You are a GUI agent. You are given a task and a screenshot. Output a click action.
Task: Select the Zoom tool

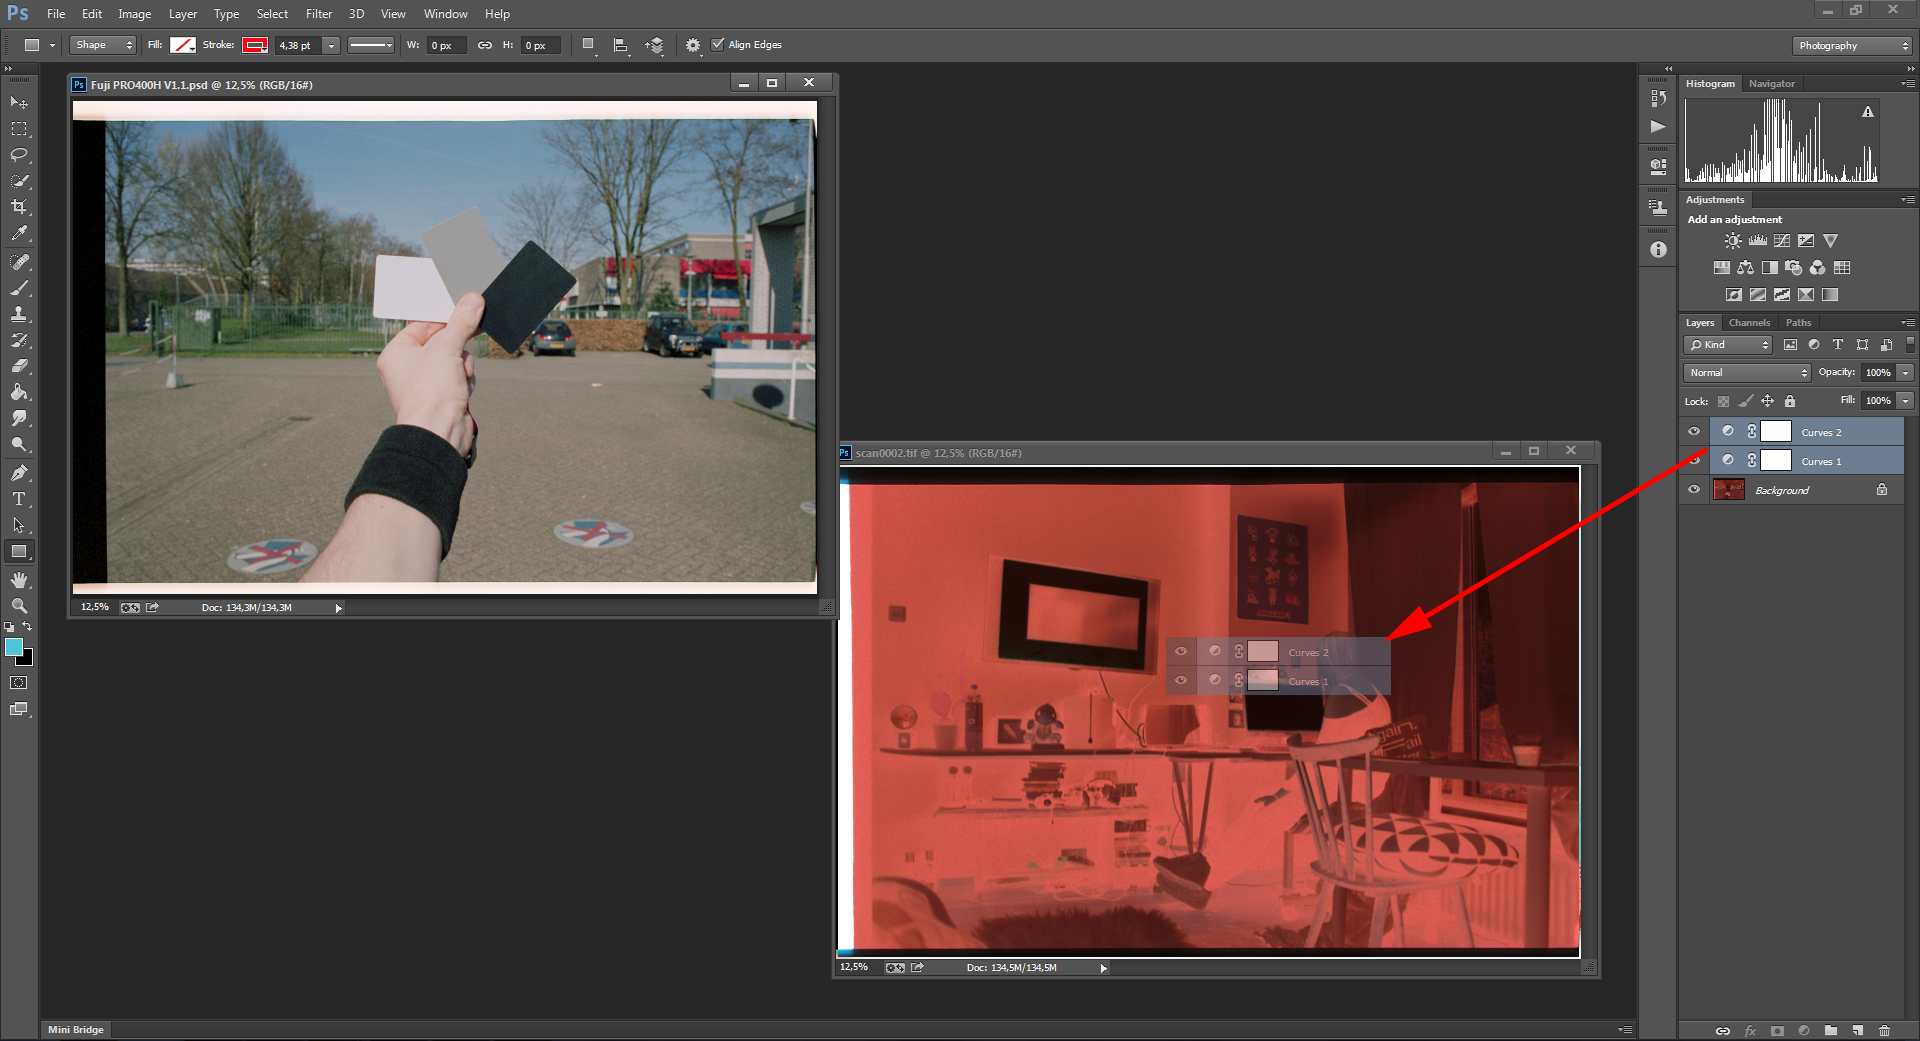pyautogui.click(x=19, y=606)
